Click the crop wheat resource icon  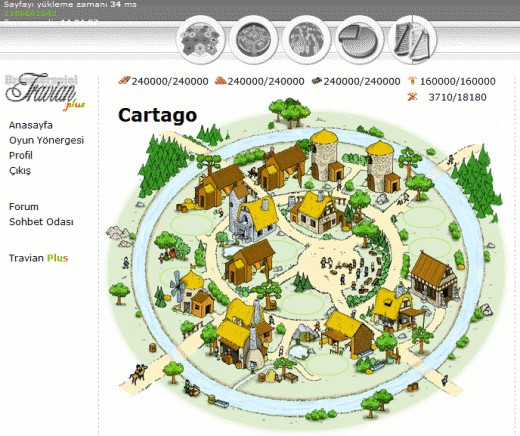point(413,80)
